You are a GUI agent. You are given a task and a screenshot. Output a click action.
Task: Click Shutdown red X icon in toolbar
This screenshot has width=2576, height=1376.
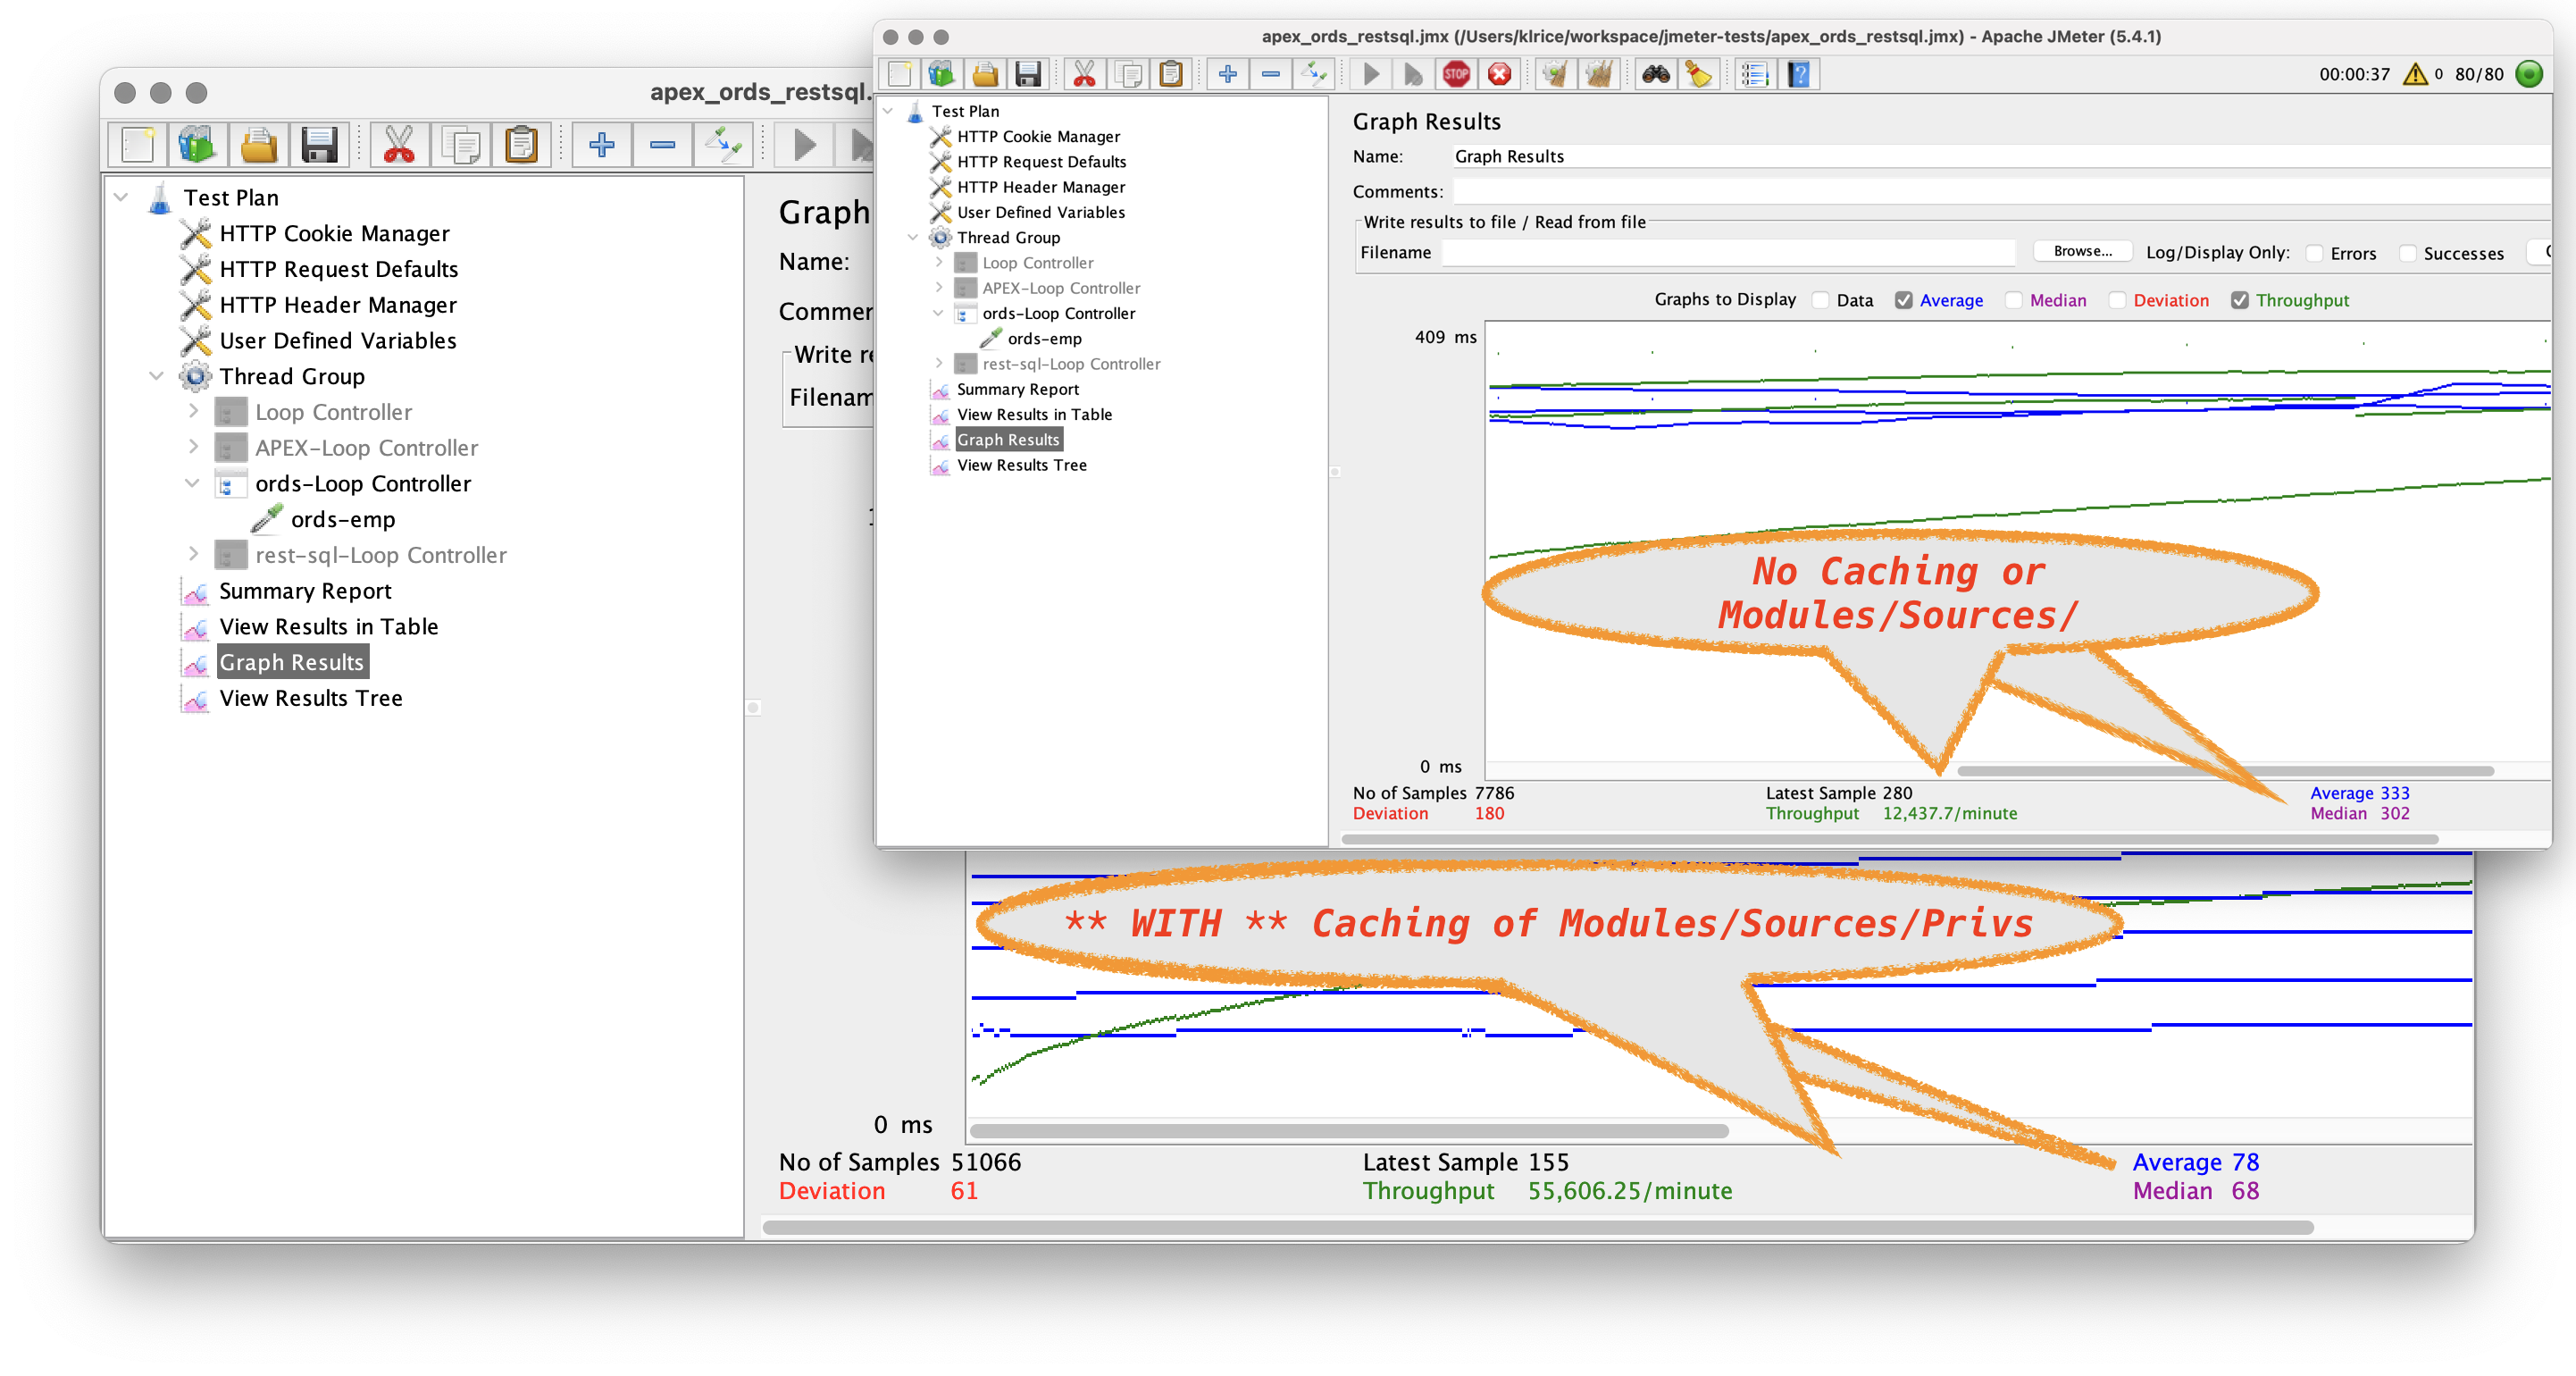point(1499,74)
